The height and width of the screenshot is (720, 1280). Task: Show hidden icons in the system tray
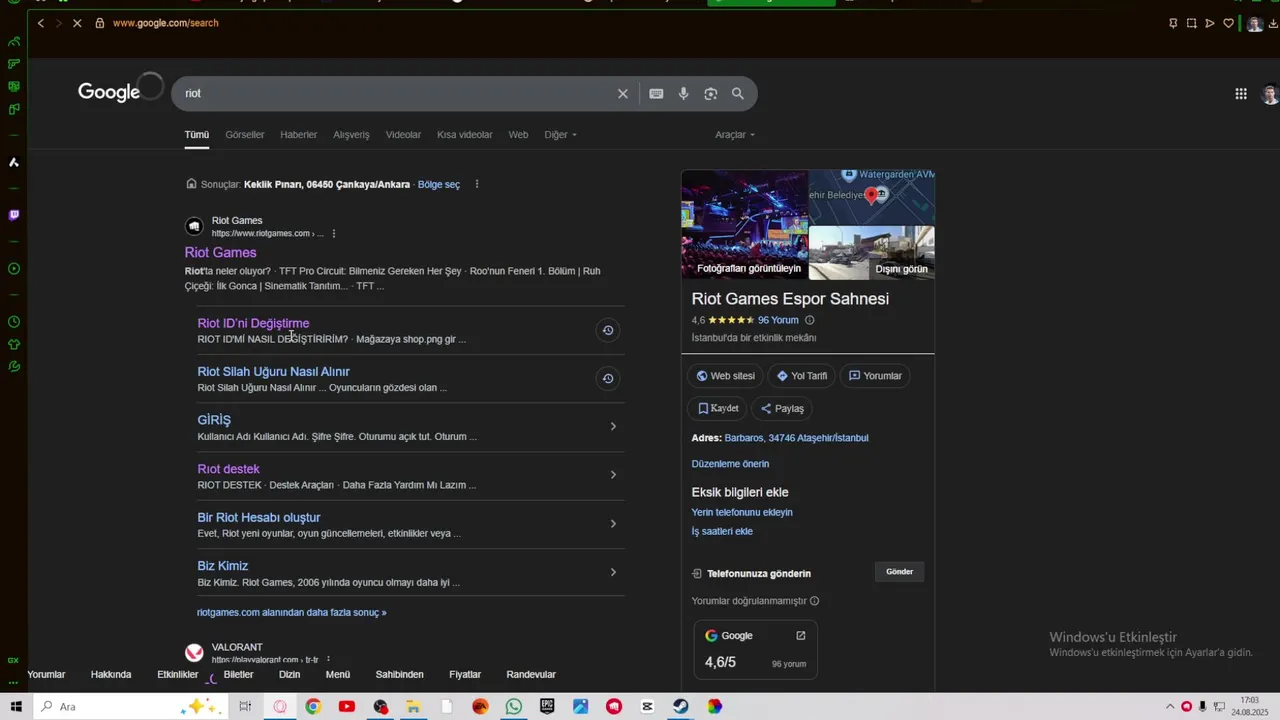1169,706
